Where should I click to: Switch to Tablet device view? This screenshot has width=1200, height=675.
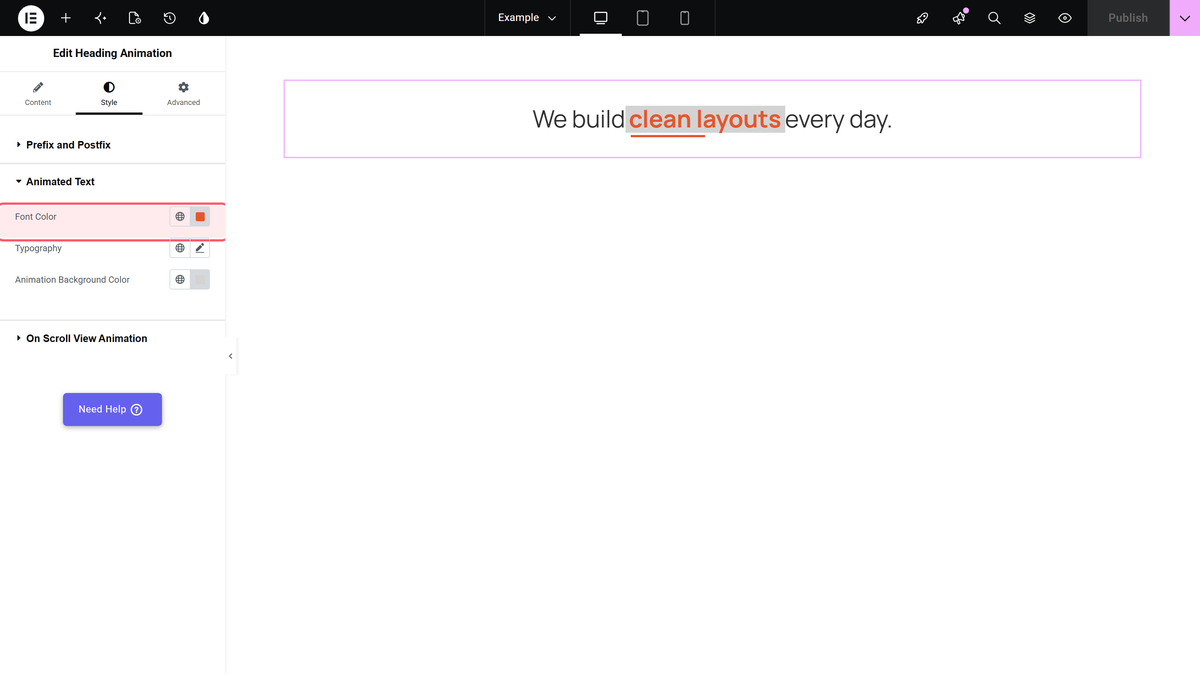click(643, 18)
